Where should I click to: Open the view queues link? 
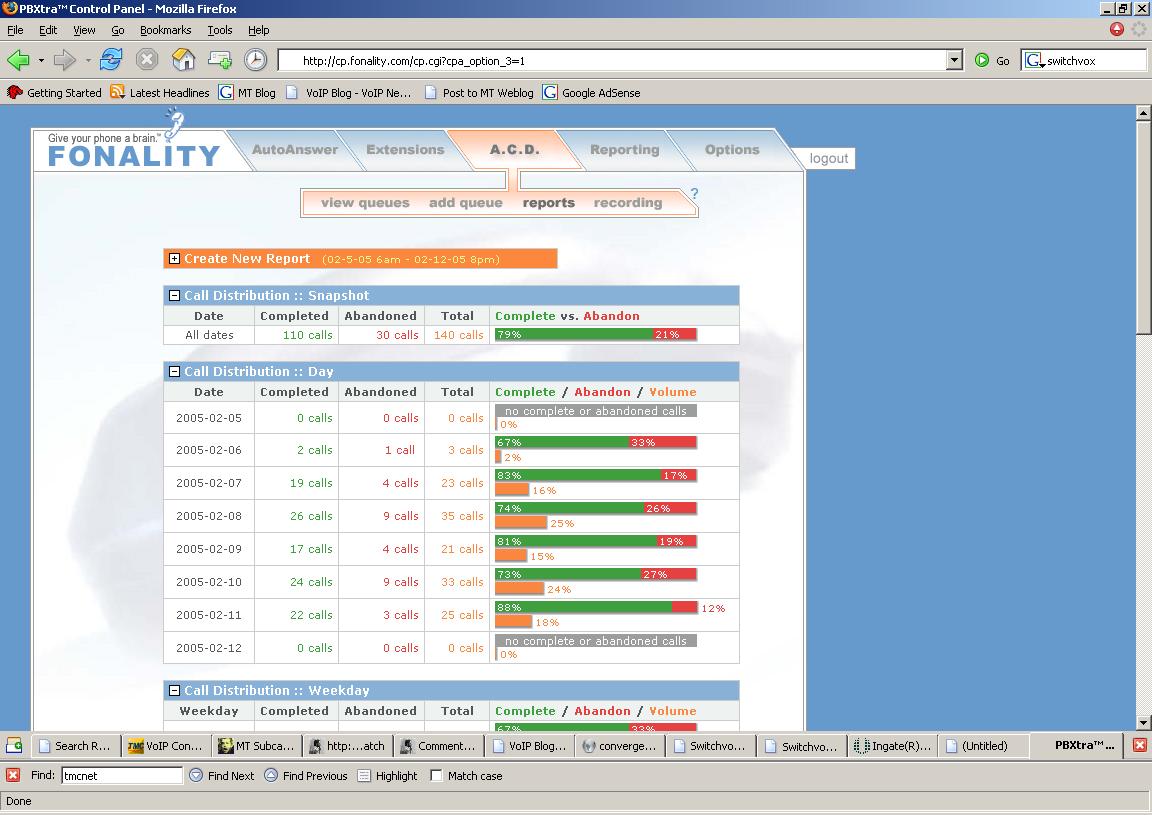365,203
